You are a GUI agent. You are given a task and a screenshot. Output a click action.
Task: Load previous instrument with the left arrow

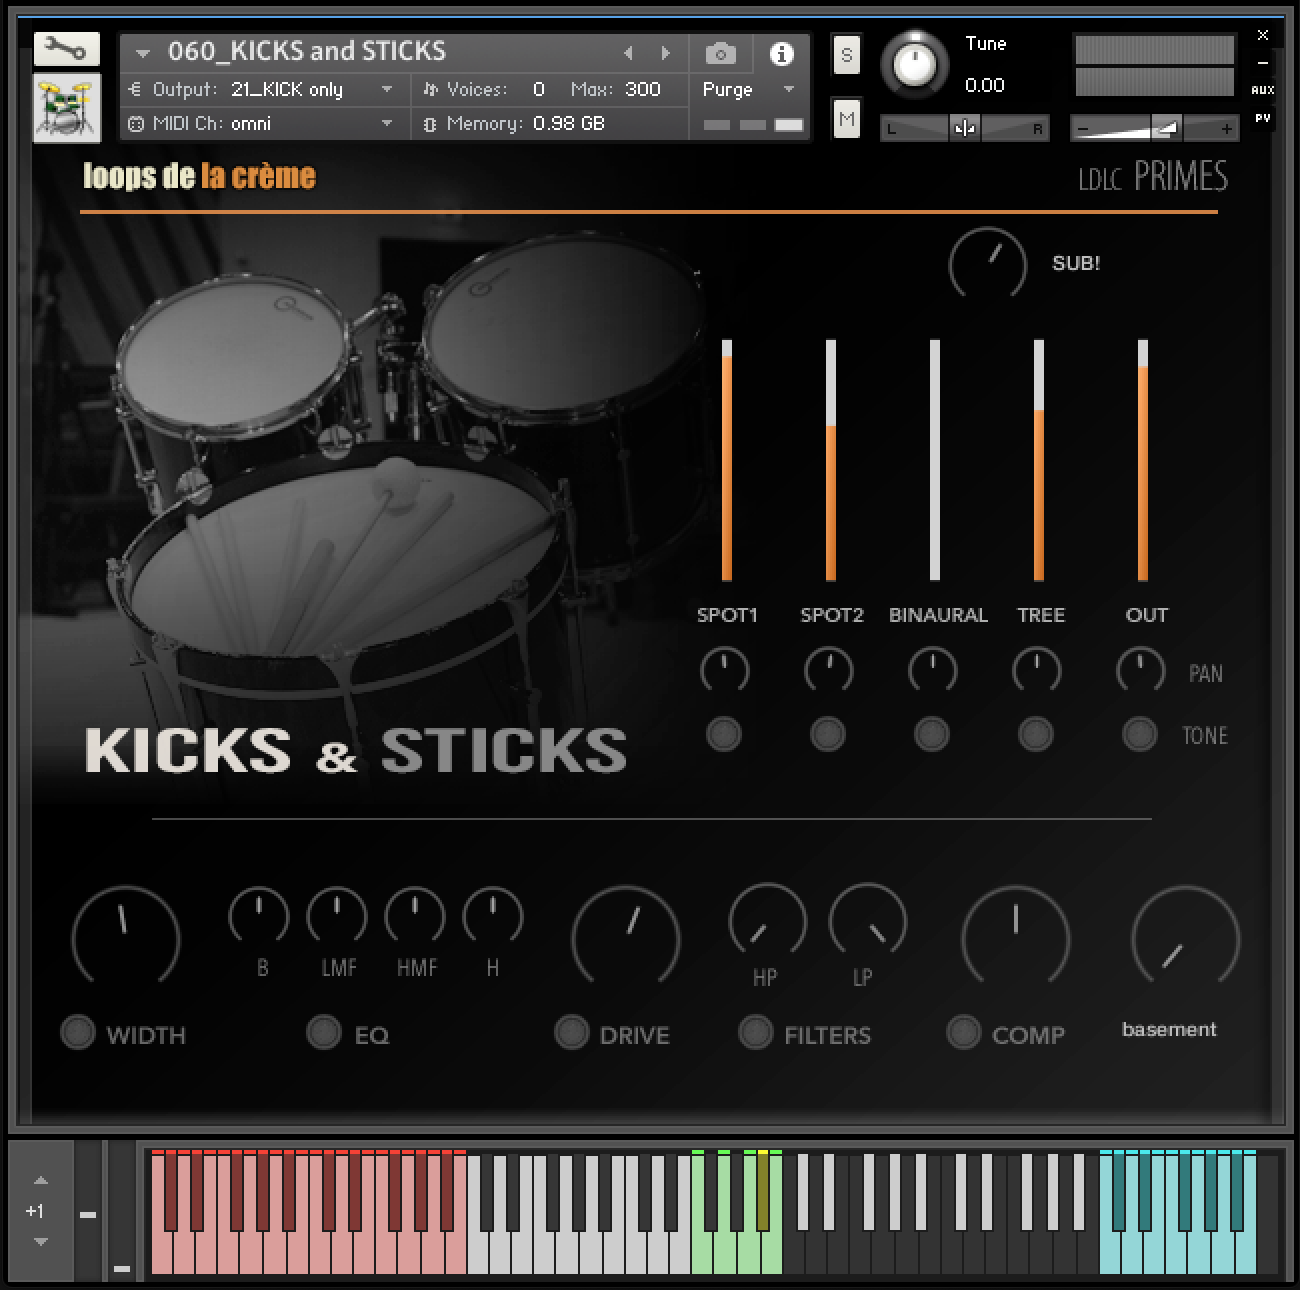[x=628, y=53]
